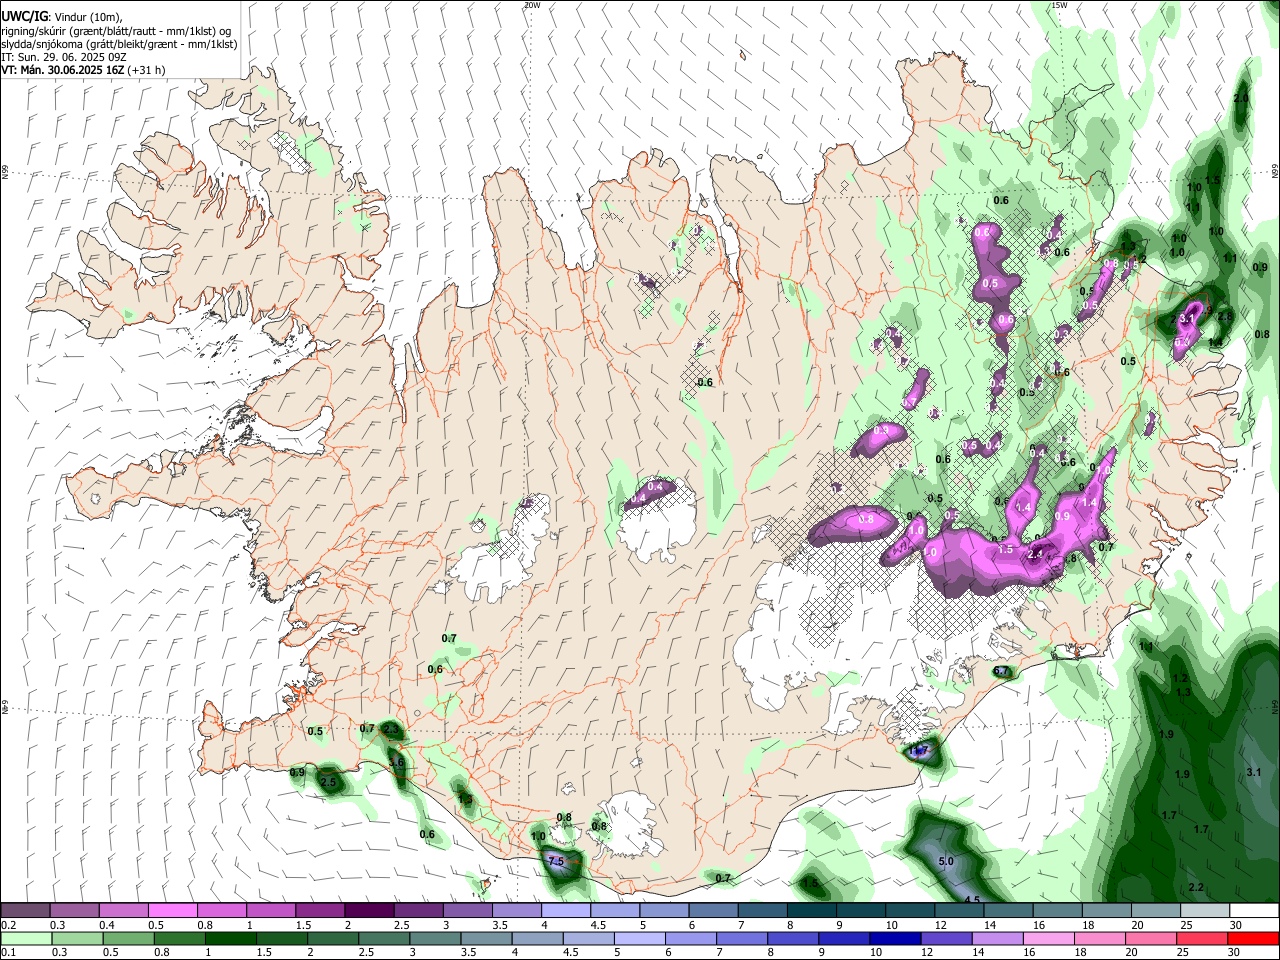The height and width of the screenshot is (960, 1280).
Task: Click the 'IT: Sun. 29. 06. 2025 09Z' line
Action: click(x=63, y=57)
